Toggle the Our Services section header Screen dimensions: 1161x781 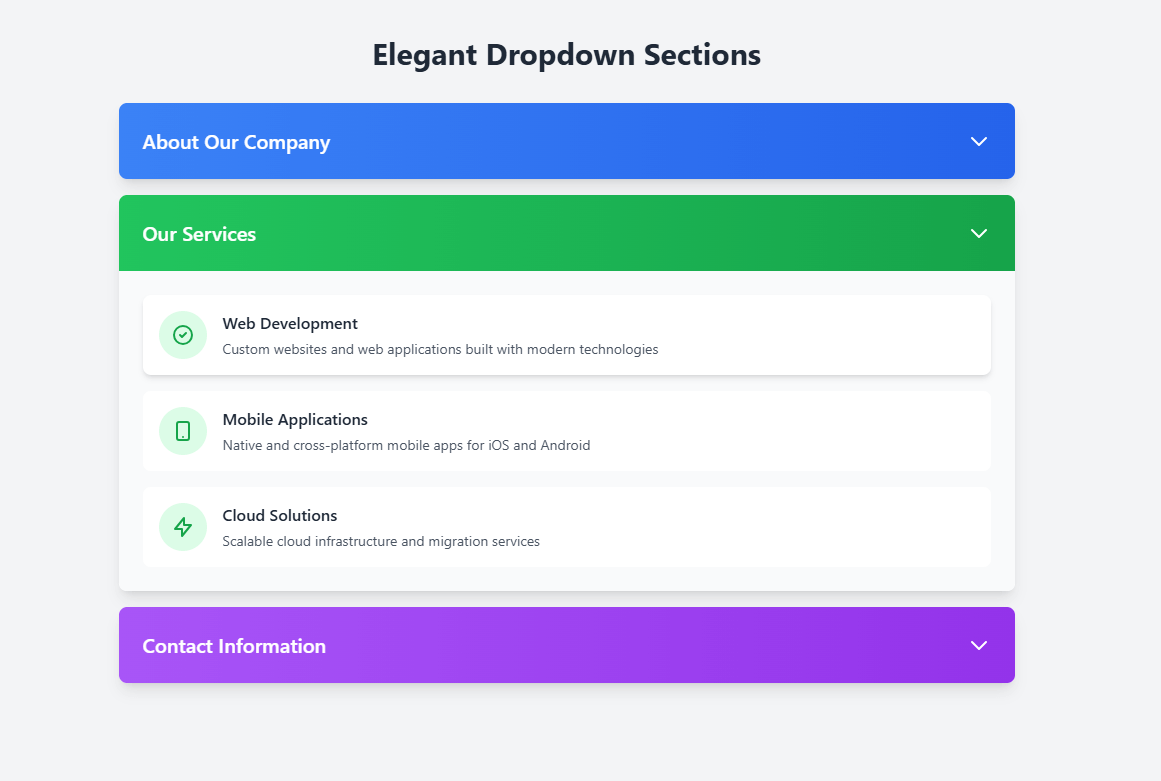(566, 233)
